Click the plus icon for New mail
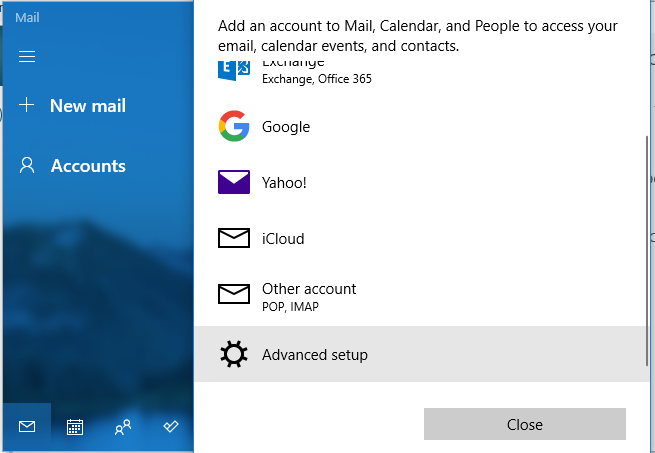This screenshot has width=655, height=453. click(x=27, y=105)
